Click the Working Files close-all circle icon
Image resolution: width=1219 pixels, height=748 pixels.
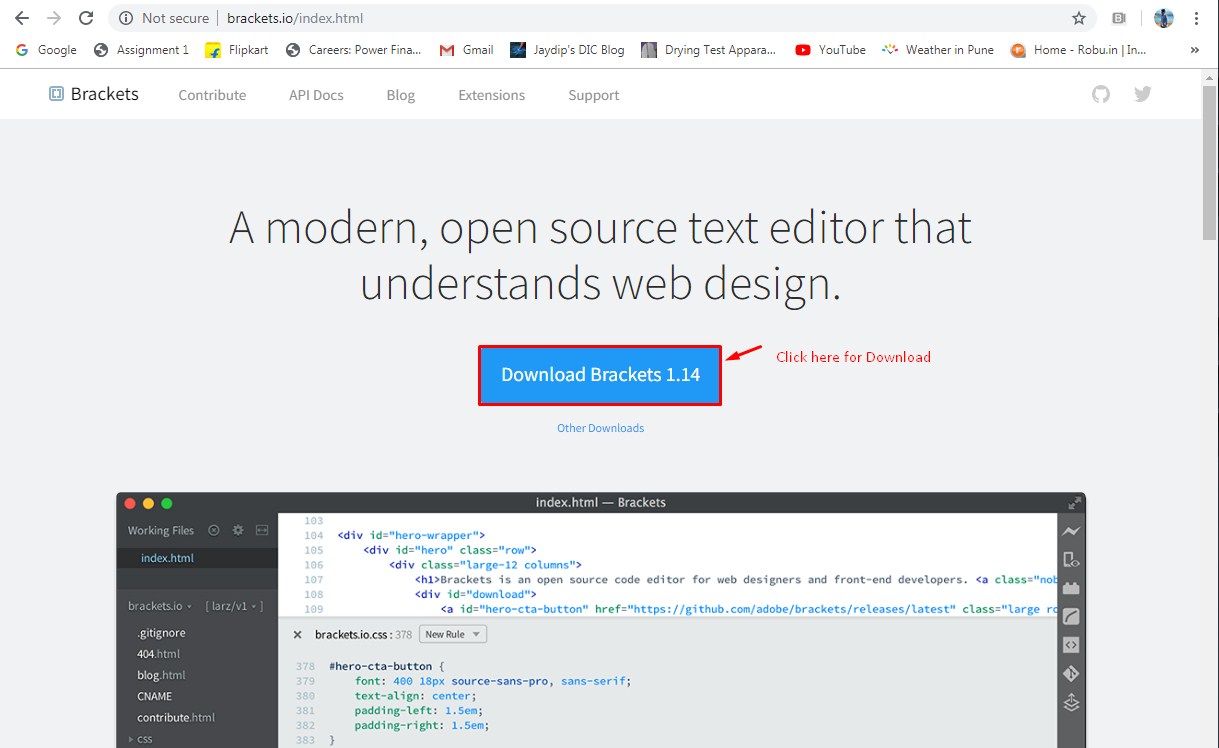point(214,530)
